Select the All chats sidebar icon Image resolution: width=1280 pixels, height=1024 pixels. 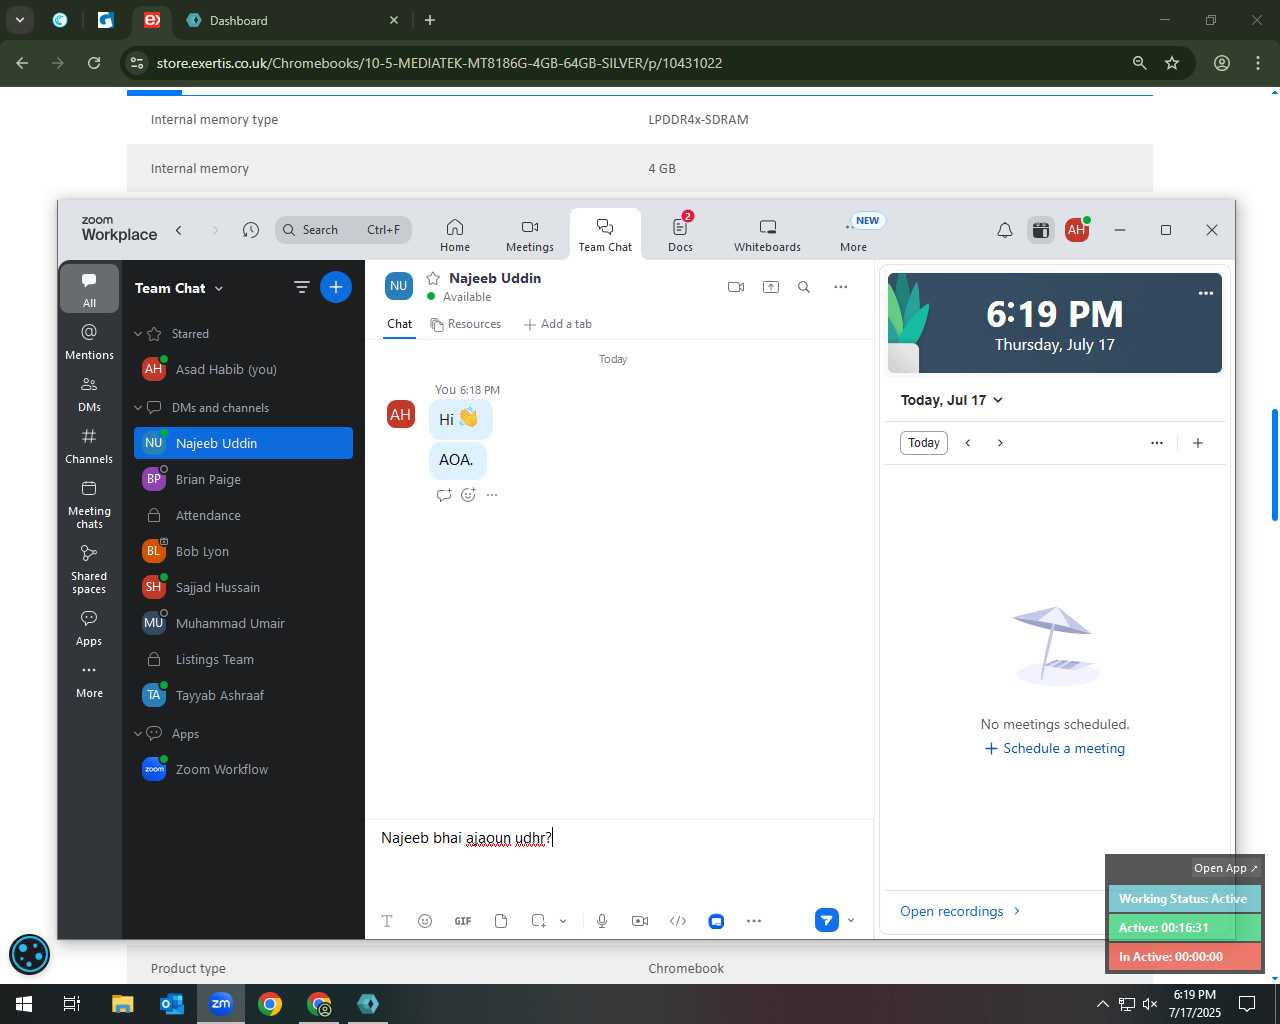point(89,289)
